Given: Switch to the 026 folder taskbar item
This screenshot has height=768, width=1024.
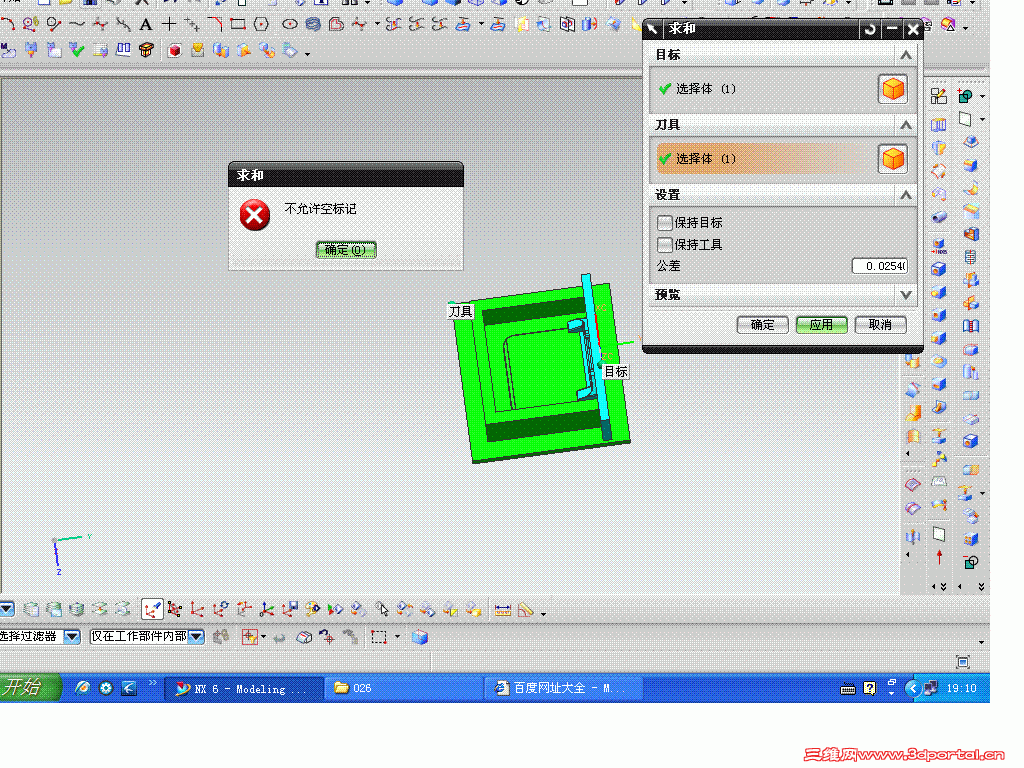Looking at the screenshot, I should 404,688.
